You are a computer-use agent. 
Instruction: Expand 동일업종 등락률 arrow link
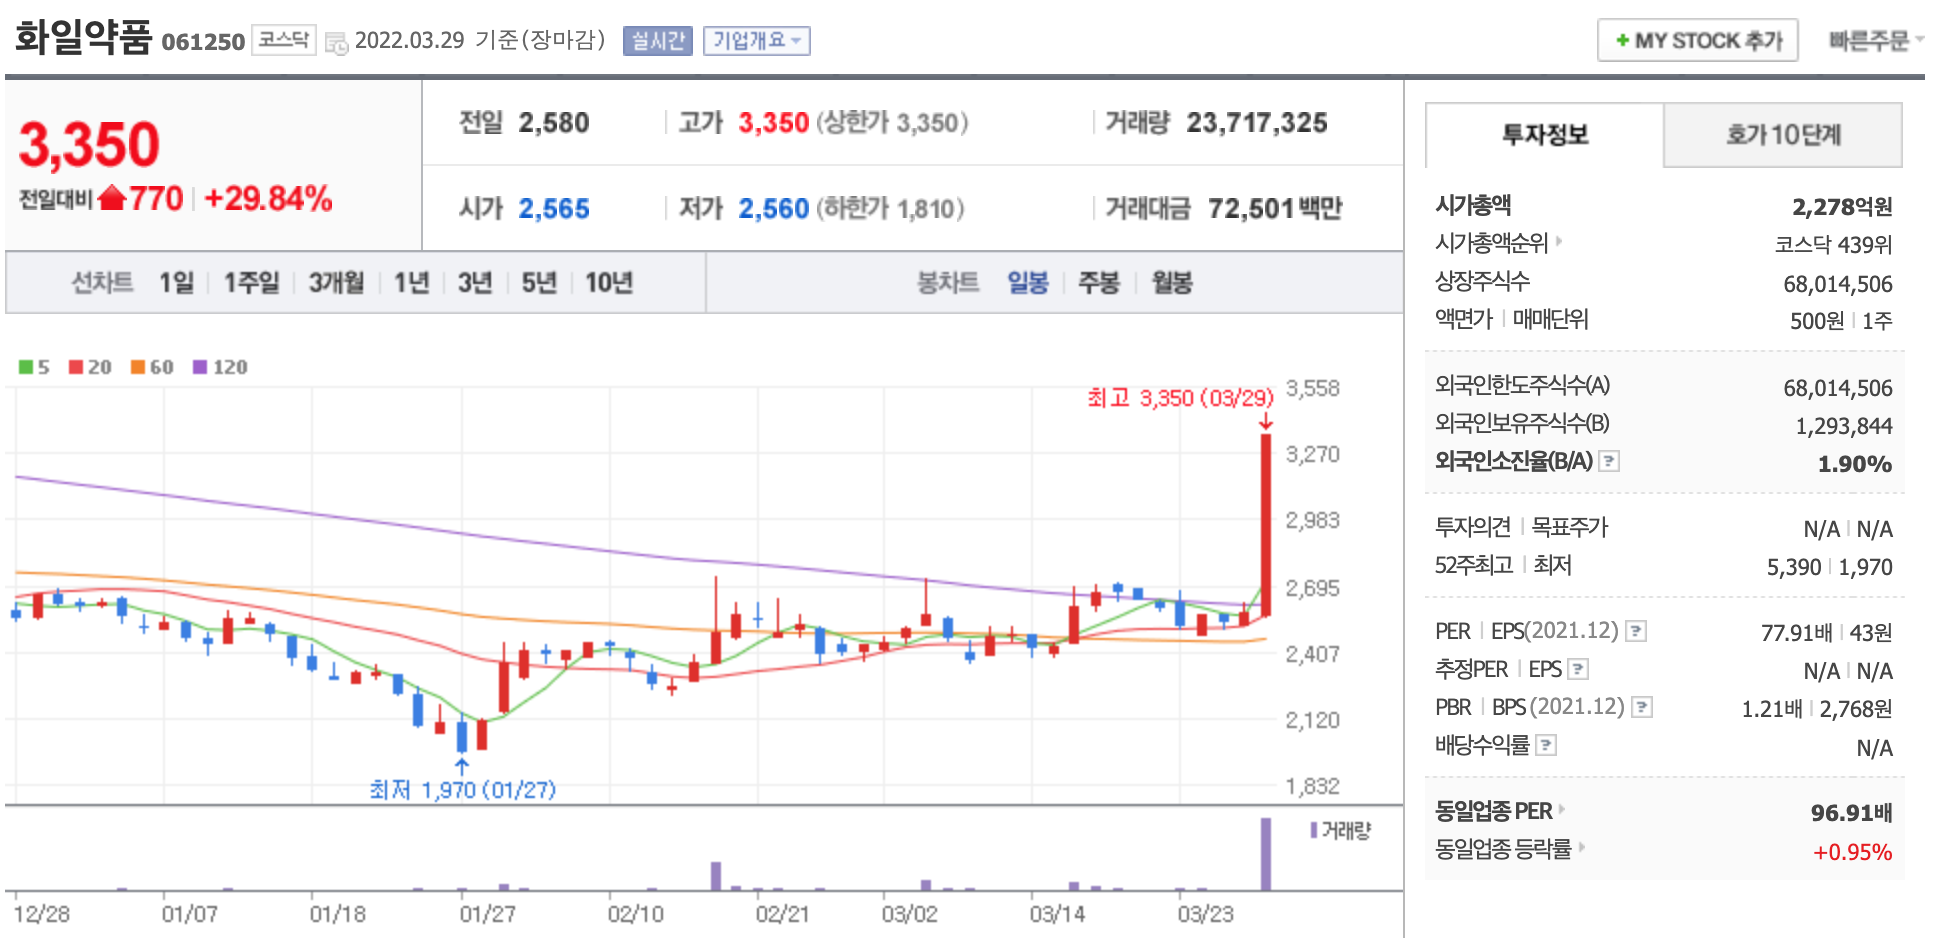1581,848
